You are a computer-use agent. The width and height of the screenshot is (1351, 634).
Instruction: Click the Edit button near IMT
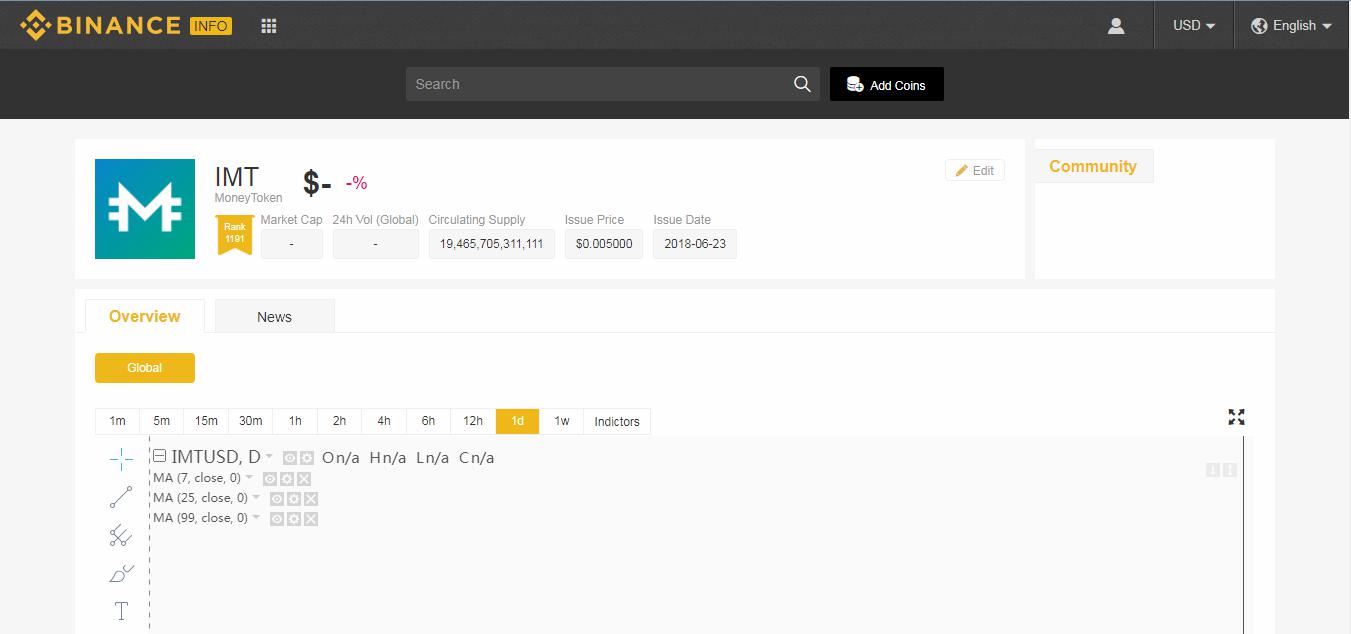(974, 170)
